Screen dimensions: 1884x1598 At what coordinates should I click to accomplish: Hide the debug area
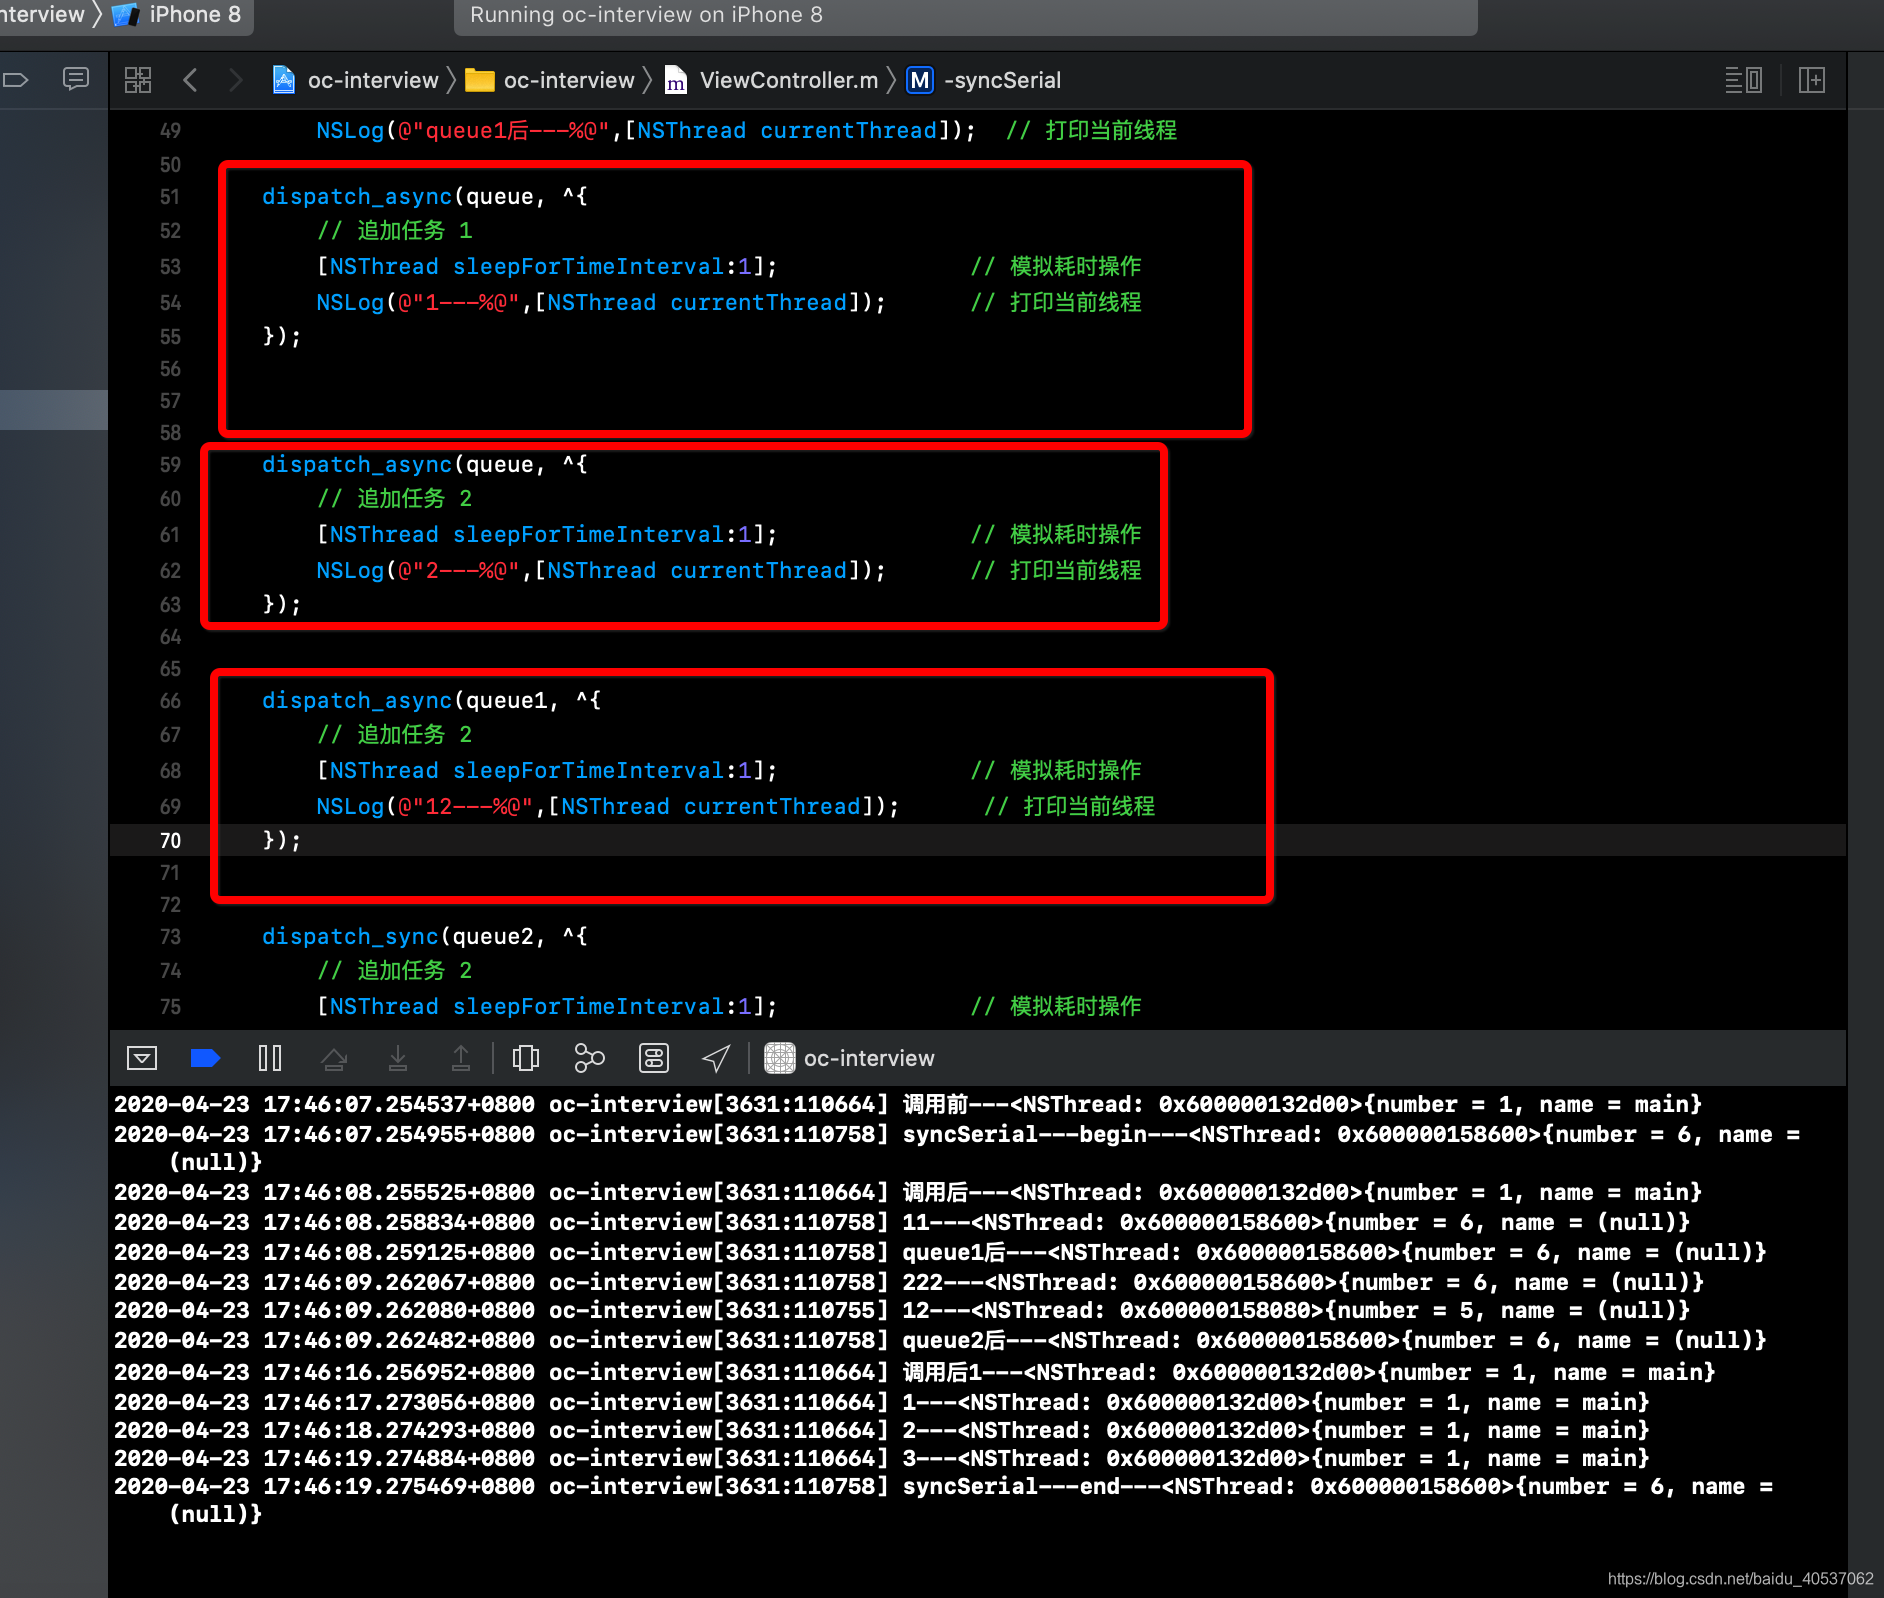pos(142,1058)
